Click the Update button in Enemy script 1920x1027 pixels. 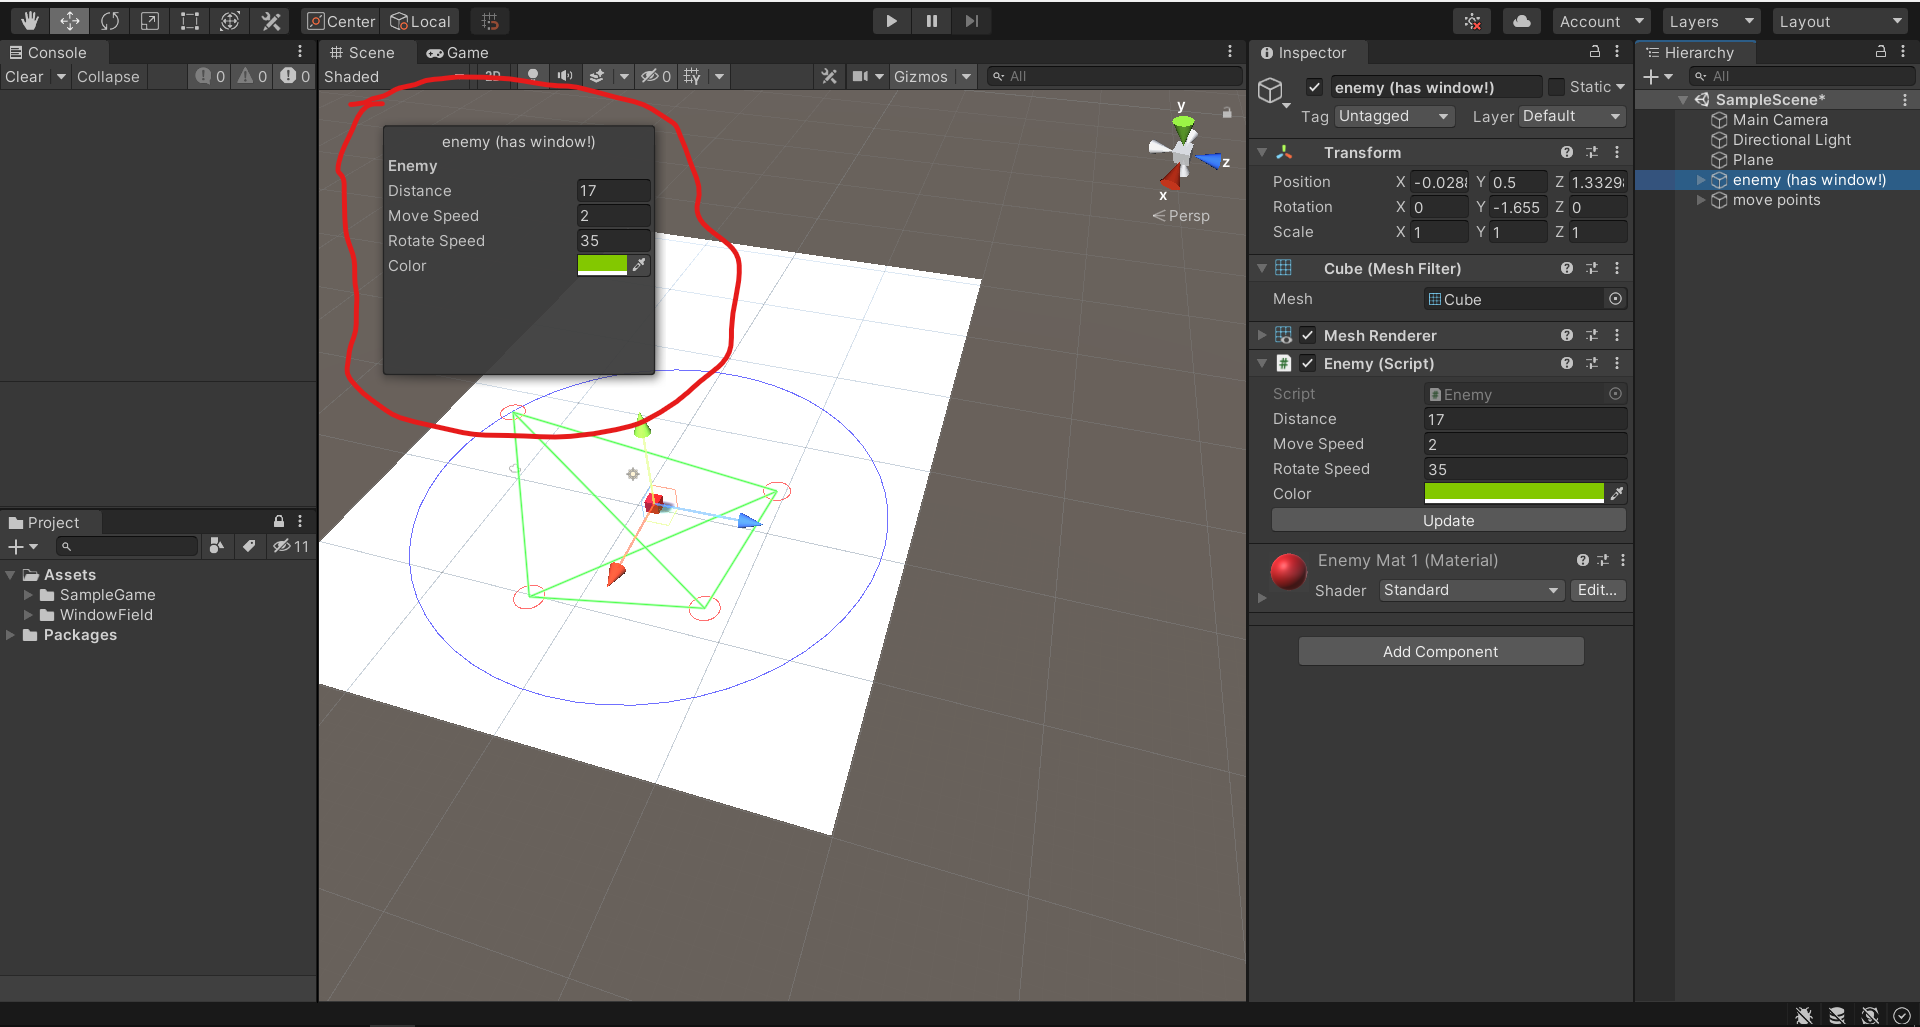click(1448, 520)
